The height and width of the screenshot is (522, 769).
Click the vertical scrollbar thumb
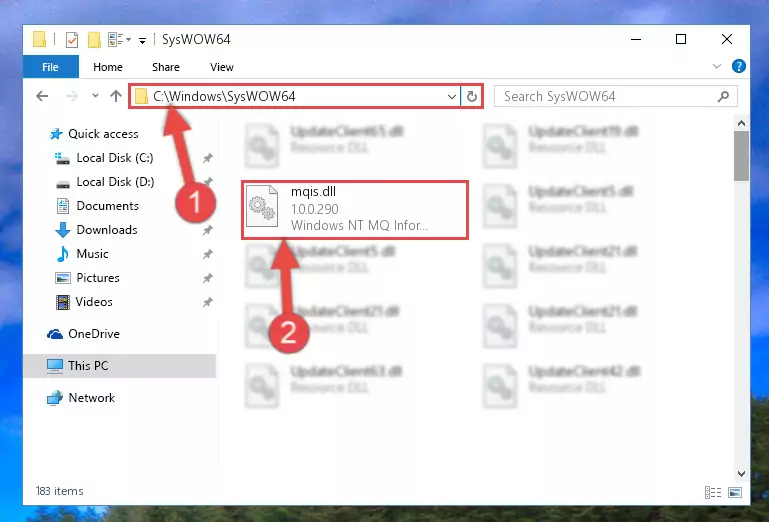(x=741, y=156)
